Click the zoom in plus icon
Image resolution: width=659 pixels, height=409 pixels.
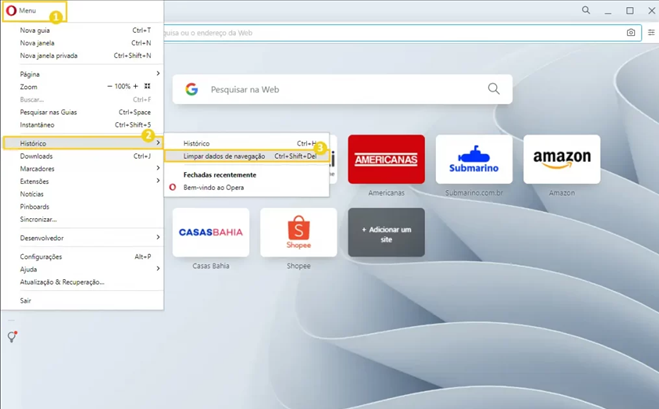(135, 86)
